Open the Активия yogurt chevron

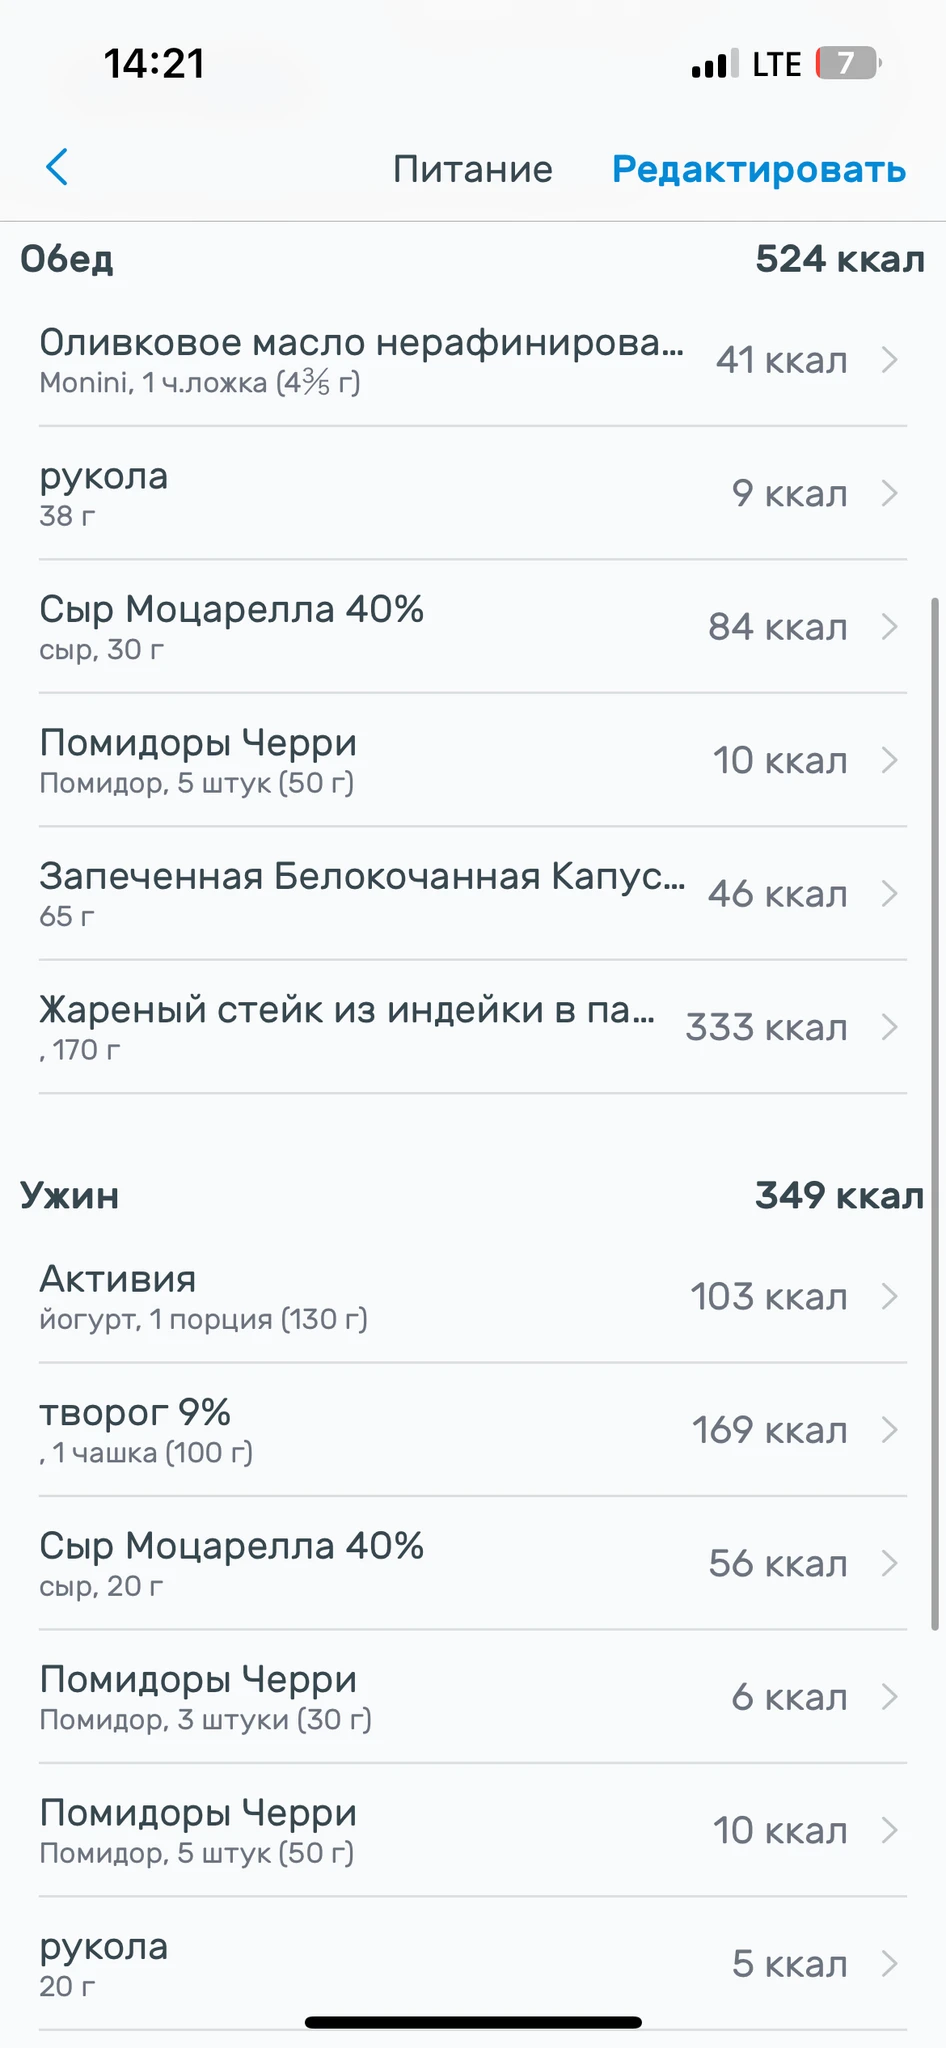(x=889, y=1297)
